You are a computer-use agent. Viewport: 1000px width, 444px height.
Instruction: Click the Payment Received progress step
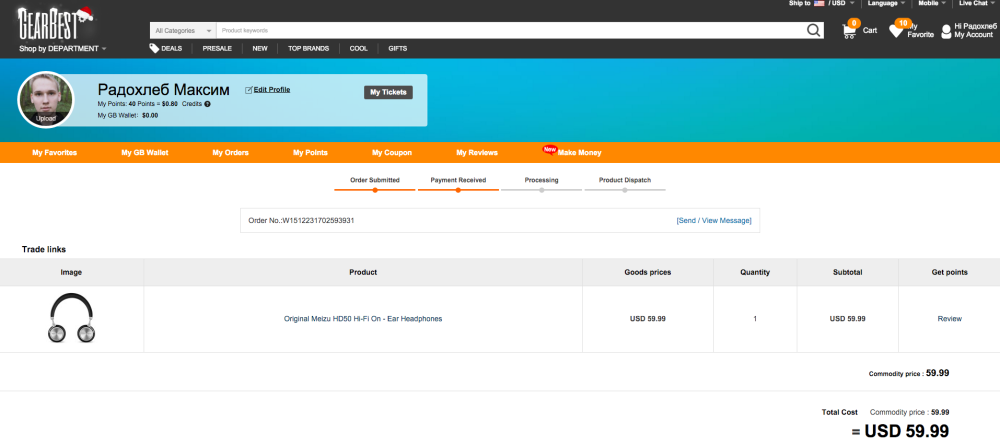tap(458, 184)
